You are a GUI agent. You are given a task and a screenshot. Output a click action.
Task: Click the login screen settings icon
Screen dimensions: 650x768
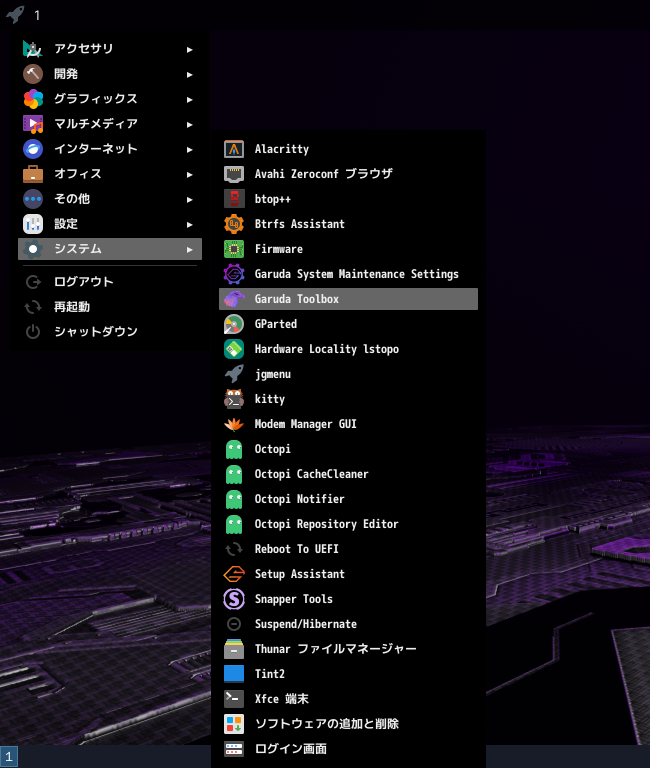point(234,748)
